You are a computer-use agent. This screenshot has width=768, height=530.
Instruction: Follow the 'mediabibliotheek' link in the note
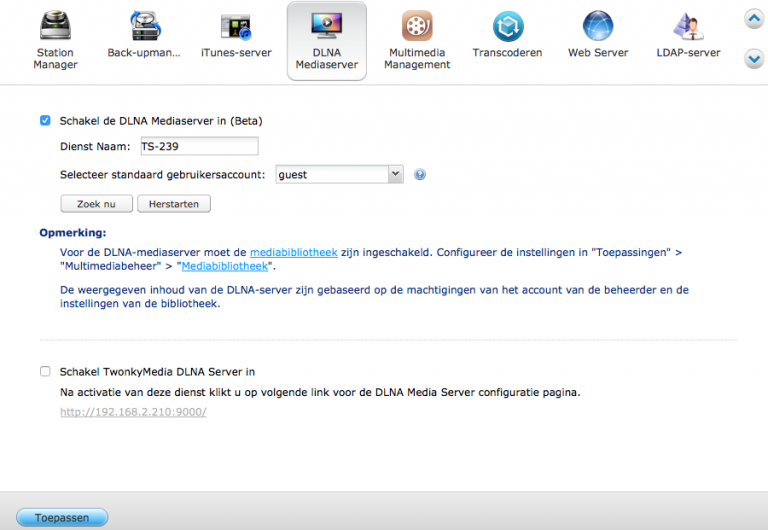tap(293, 253)
